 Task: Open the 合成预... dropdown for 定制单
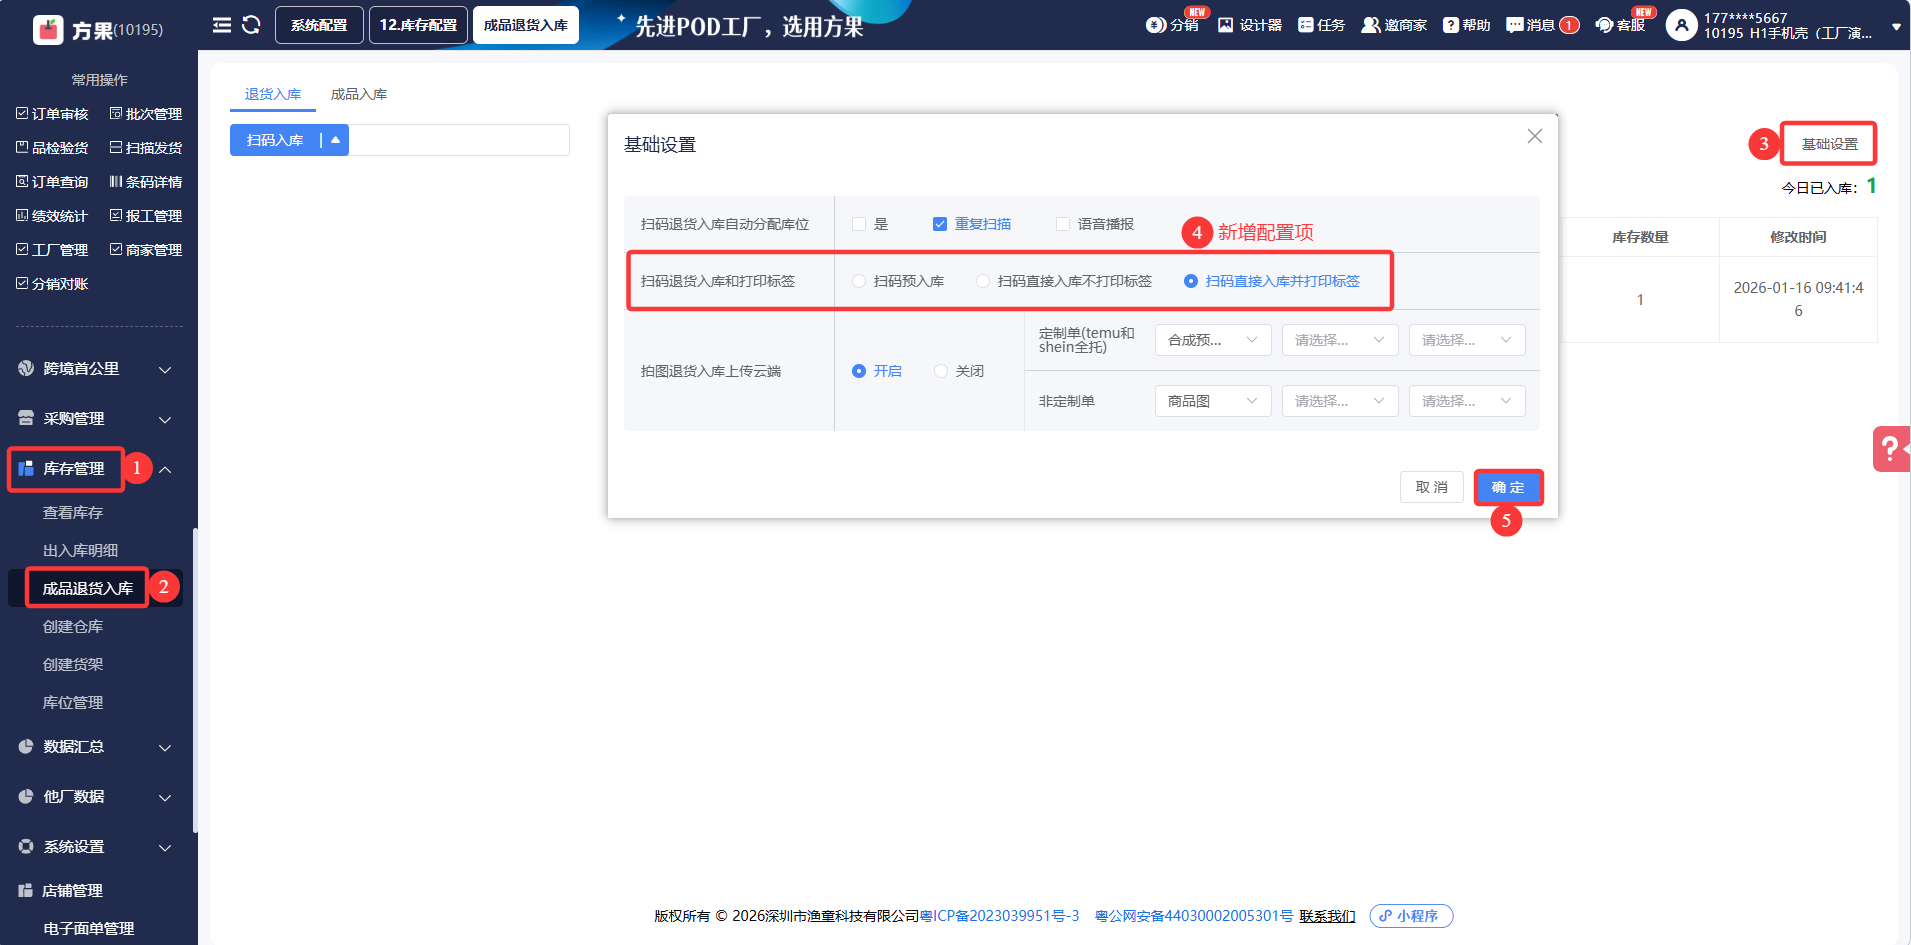coord(1213,340)
